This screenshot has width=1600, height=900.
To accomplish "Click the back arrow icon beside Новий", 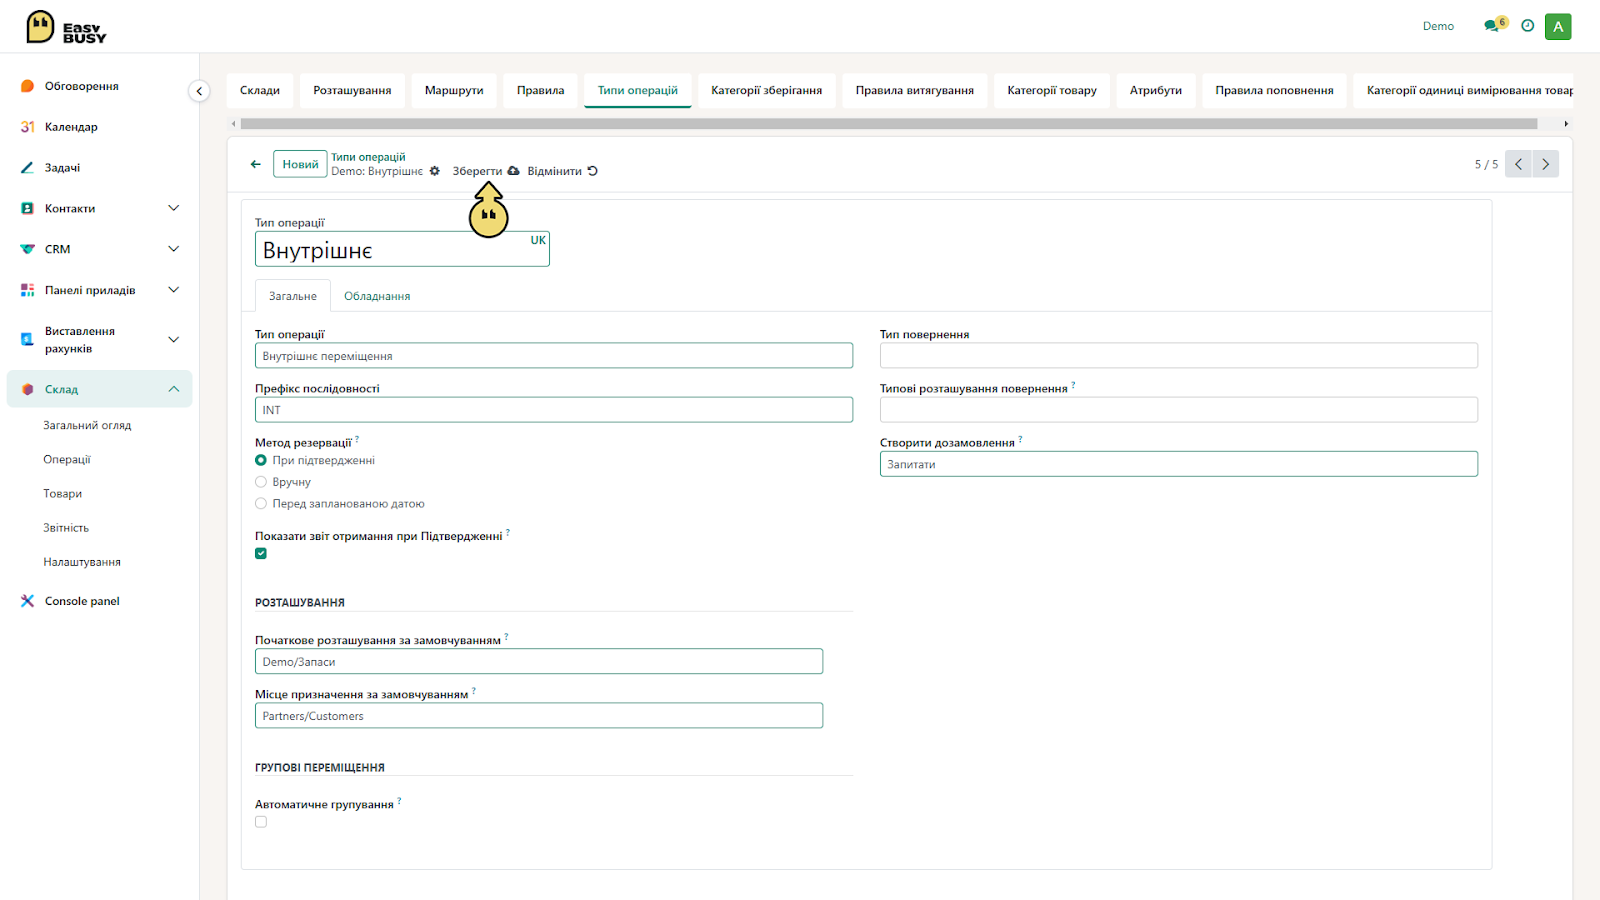I will [255, 164].
